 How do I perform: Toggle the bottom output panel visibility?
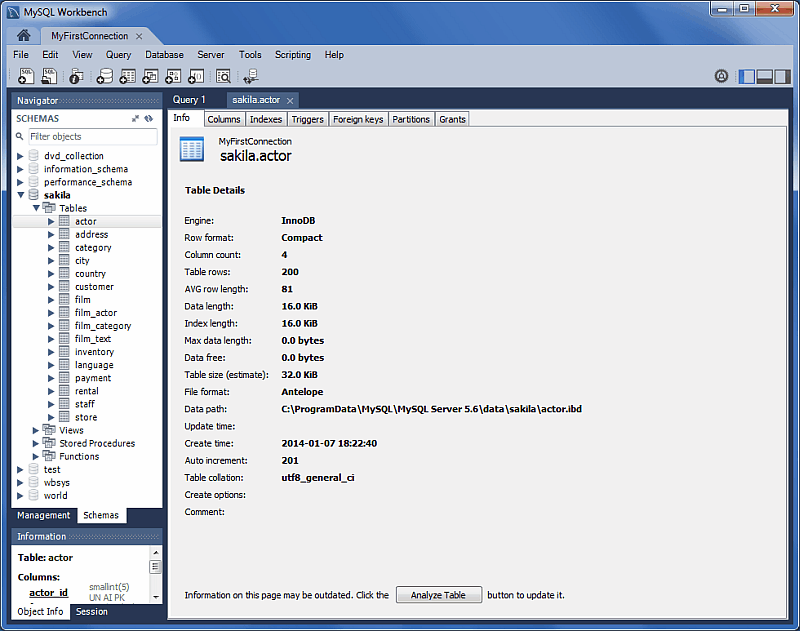[765, 76]
